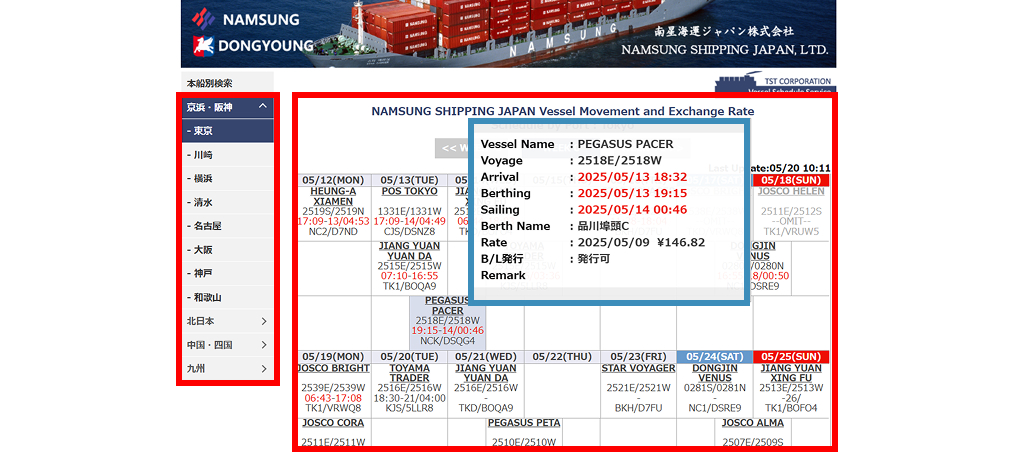Image resolution: width=1036 pixels, height=452 pixels.
Task: Open JOSCO ALMA vessel link
Action: (x=753, y=423)
